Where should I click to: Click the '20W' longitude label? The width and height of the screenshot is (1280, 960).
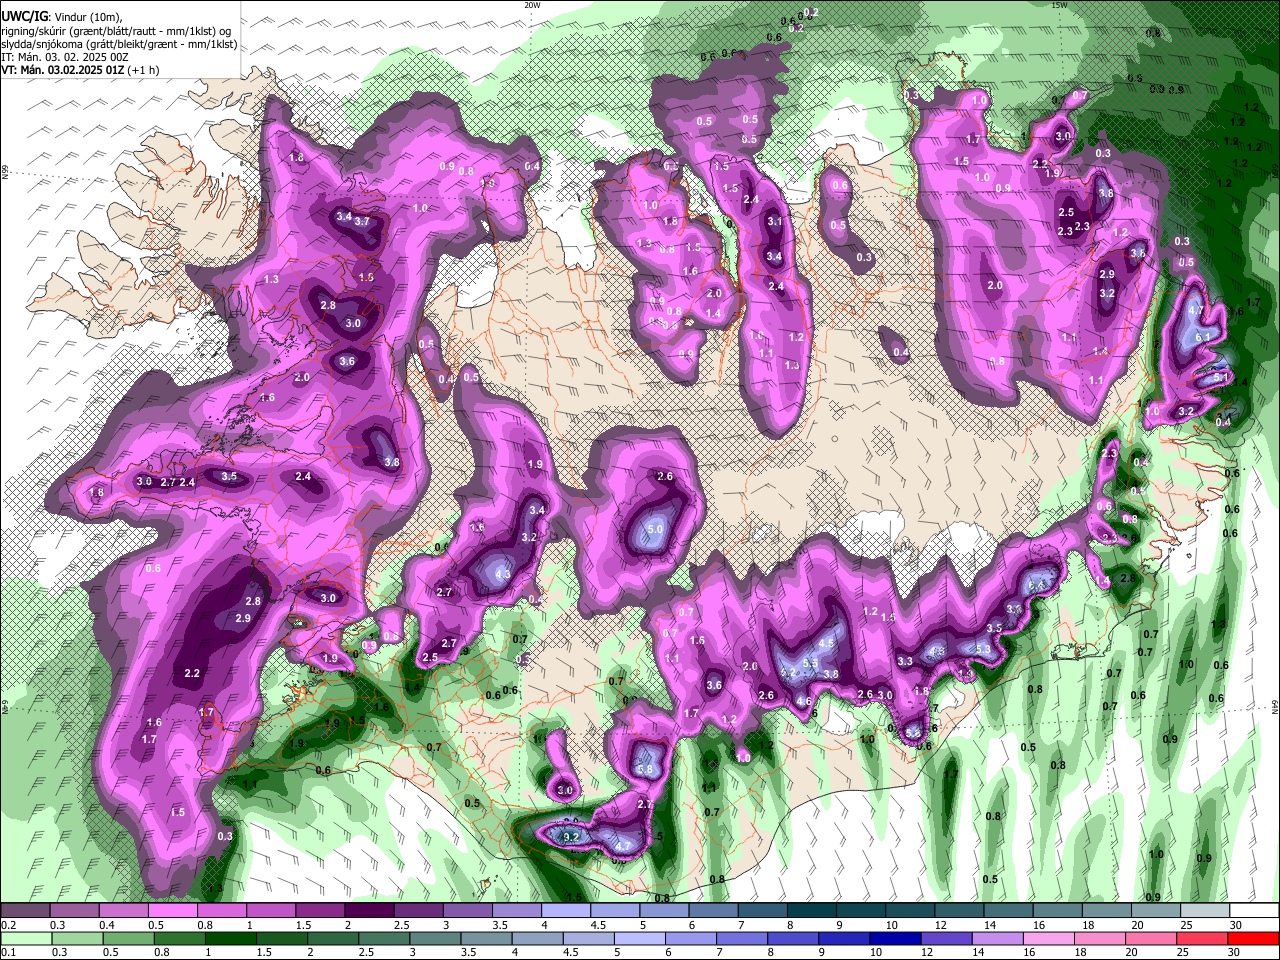coord(532,5)
